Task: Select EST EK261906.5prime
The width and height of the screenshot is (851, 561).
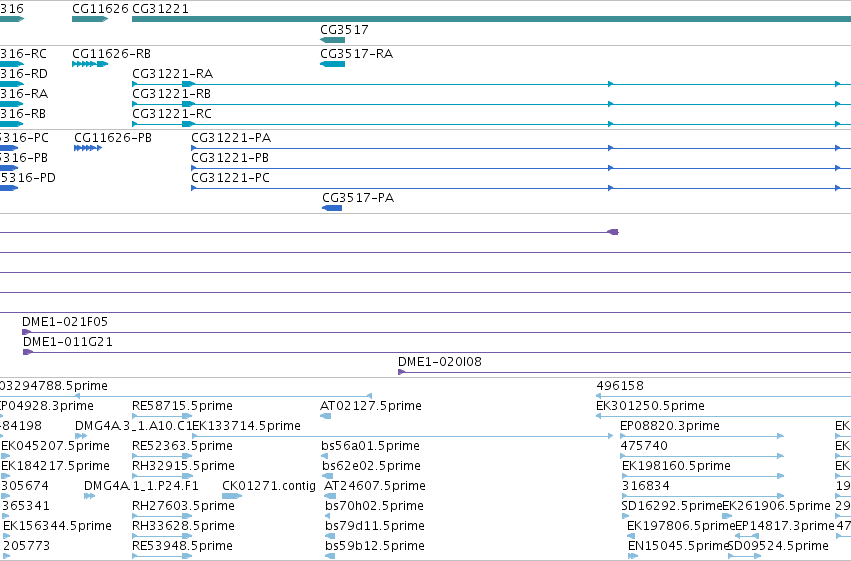Action: click(x=776, y=506)
